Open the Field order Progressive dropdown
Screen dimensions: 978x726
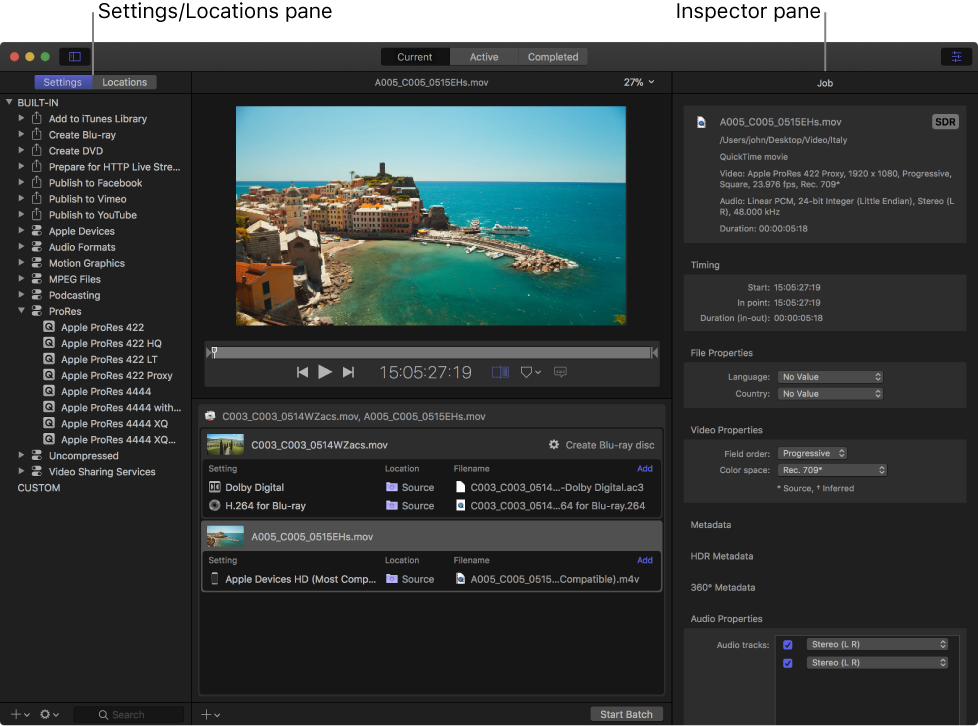coord(813,453)
